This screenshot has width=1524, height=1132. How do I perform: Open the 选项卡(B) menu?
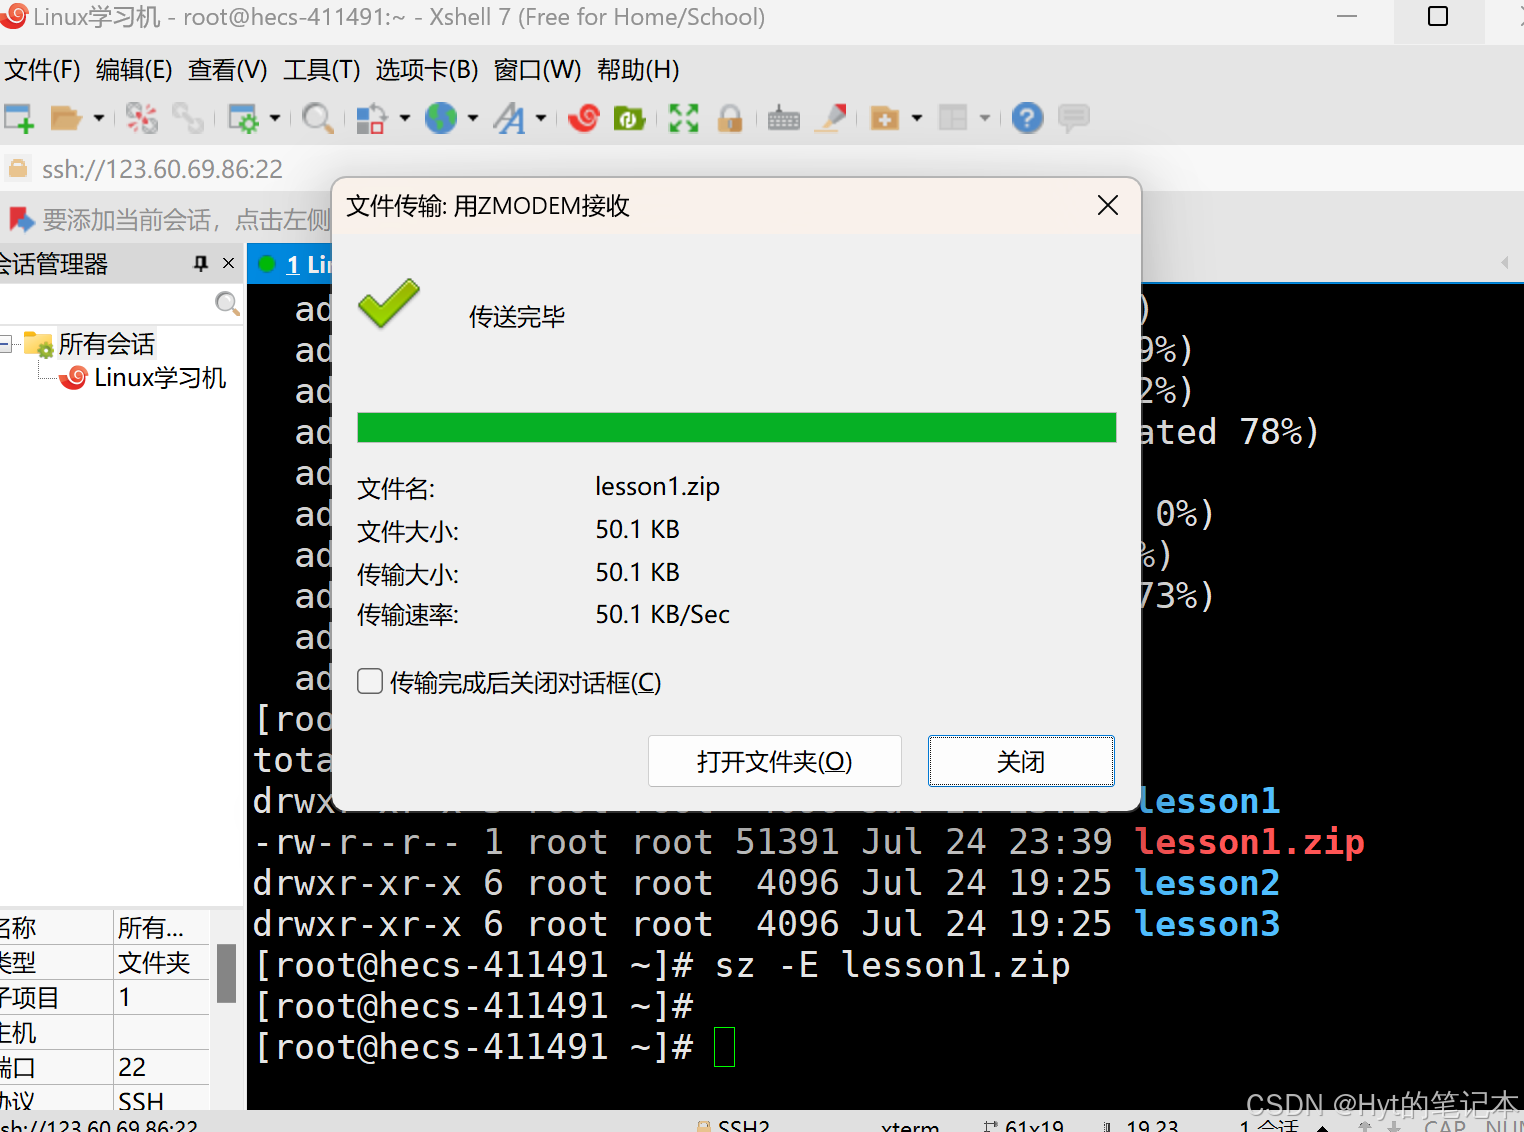(427, 70)
